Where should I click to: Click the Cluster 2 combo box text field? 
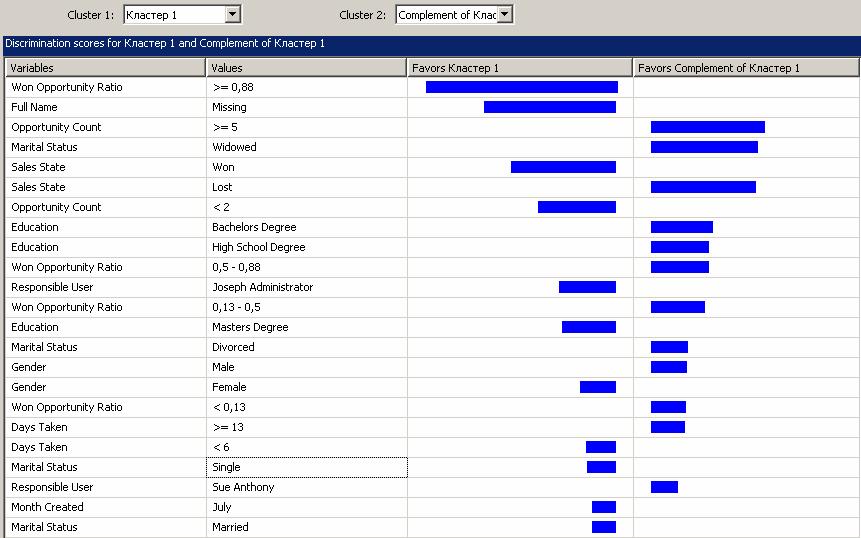point(446,15)
